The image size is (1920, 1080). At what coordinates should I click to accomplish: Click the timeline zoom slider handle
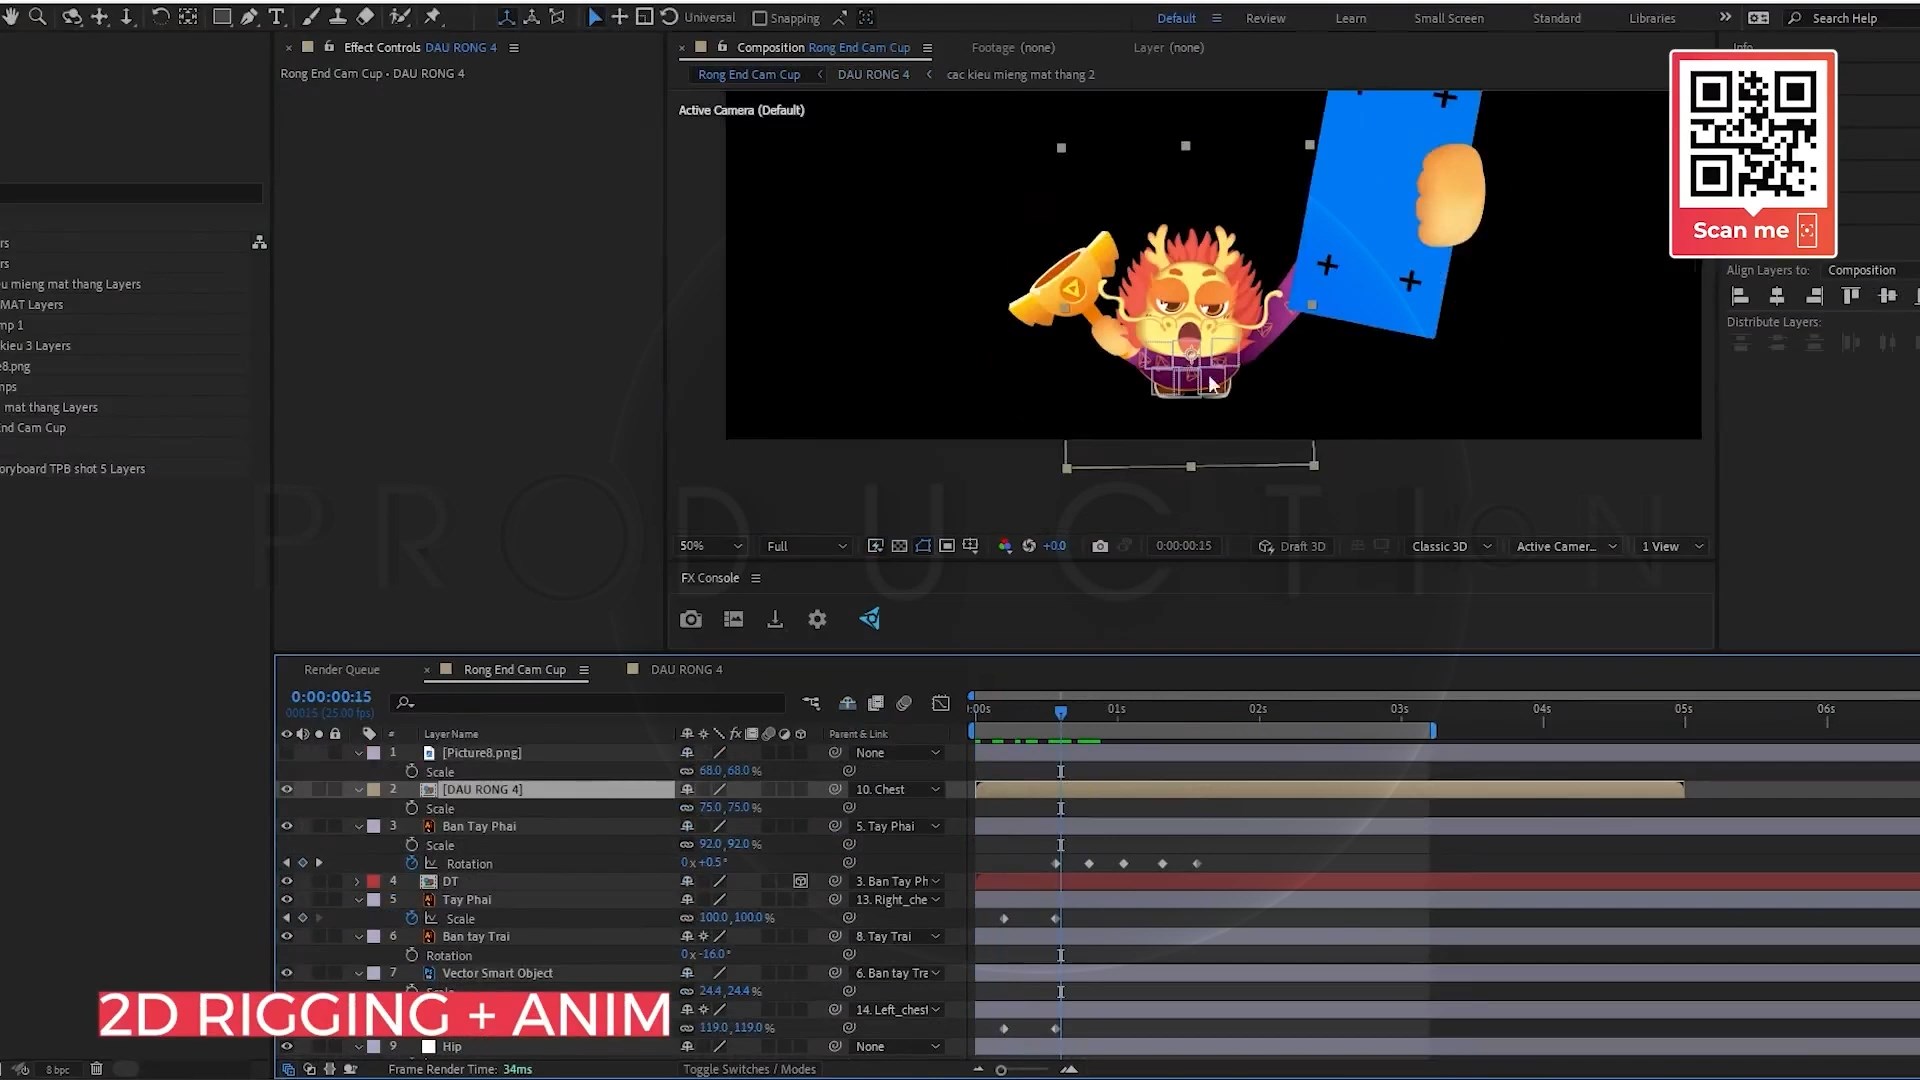[x=1001, y=1070]
